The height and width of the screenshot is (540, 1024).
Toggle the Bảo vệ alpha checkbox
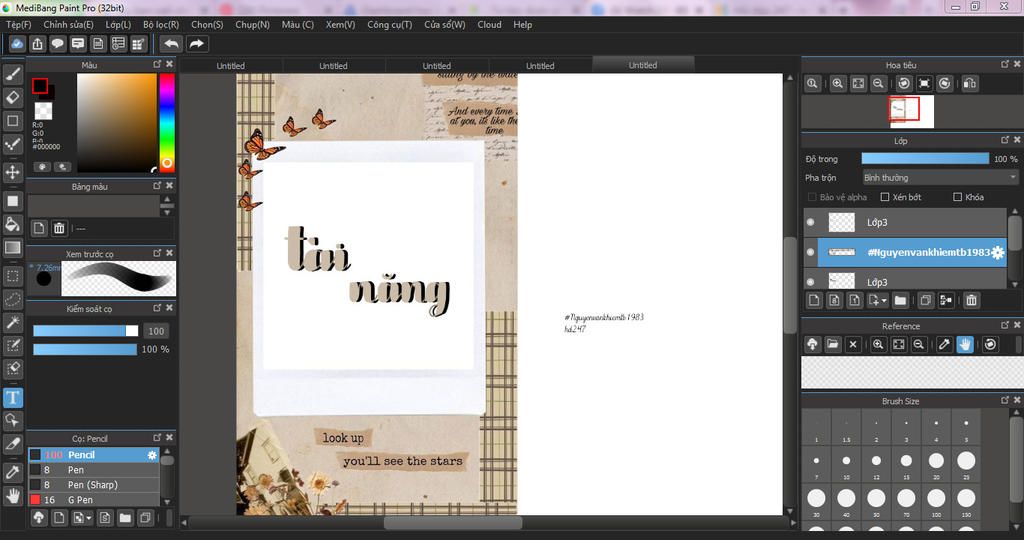tap(812, 197)
